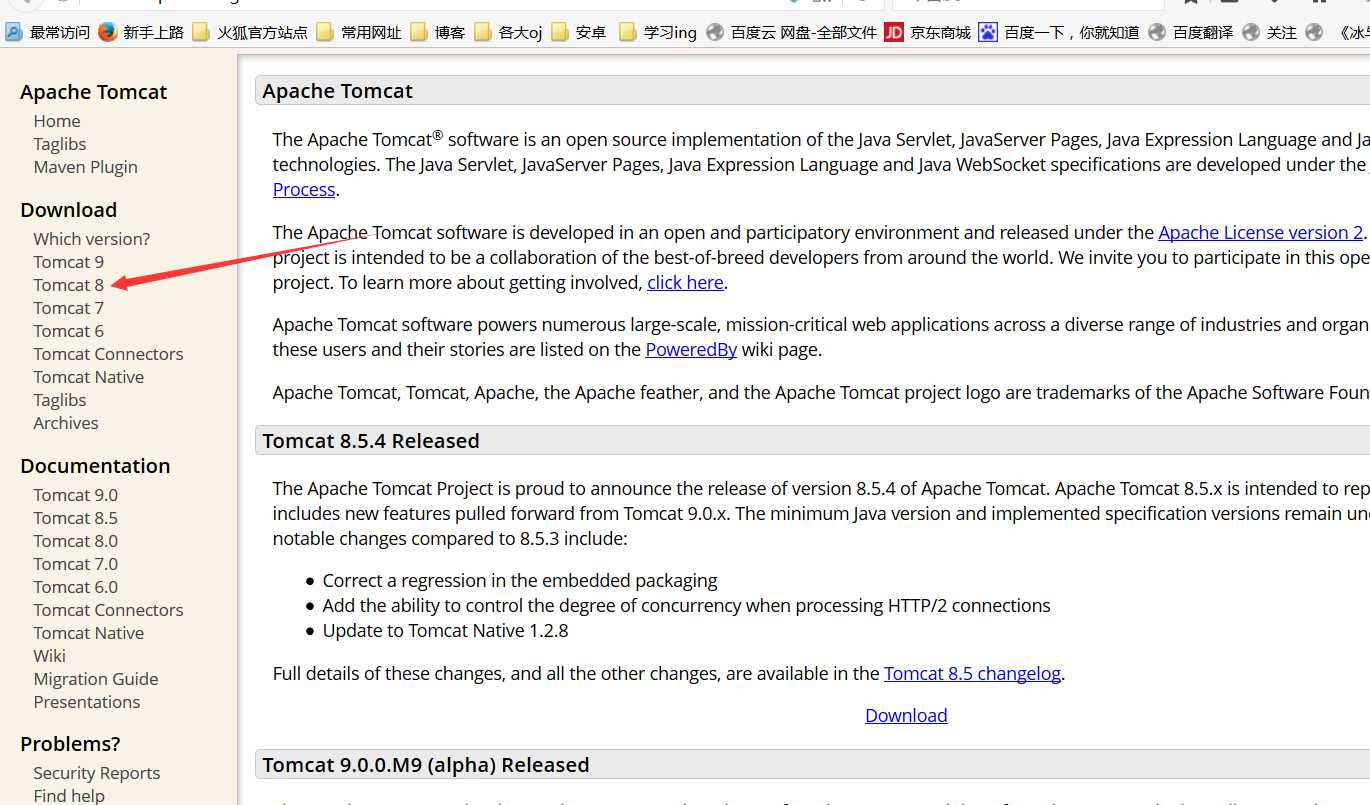
Task: Open the Archives link
Action: point(66,423)
